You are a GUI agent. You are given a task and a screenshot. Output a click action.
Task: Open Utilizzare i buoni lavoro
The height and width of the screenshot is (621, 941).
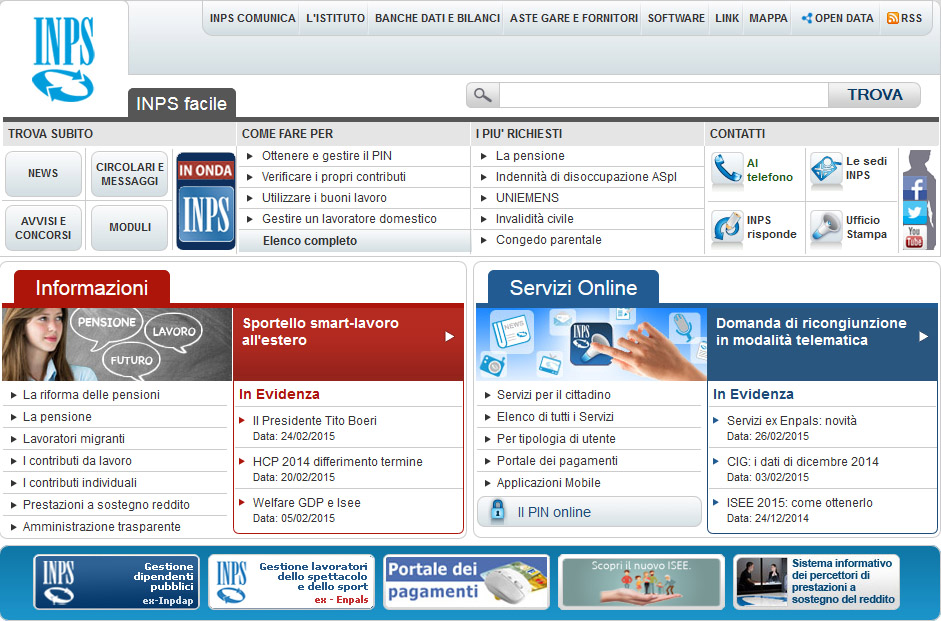324,198
